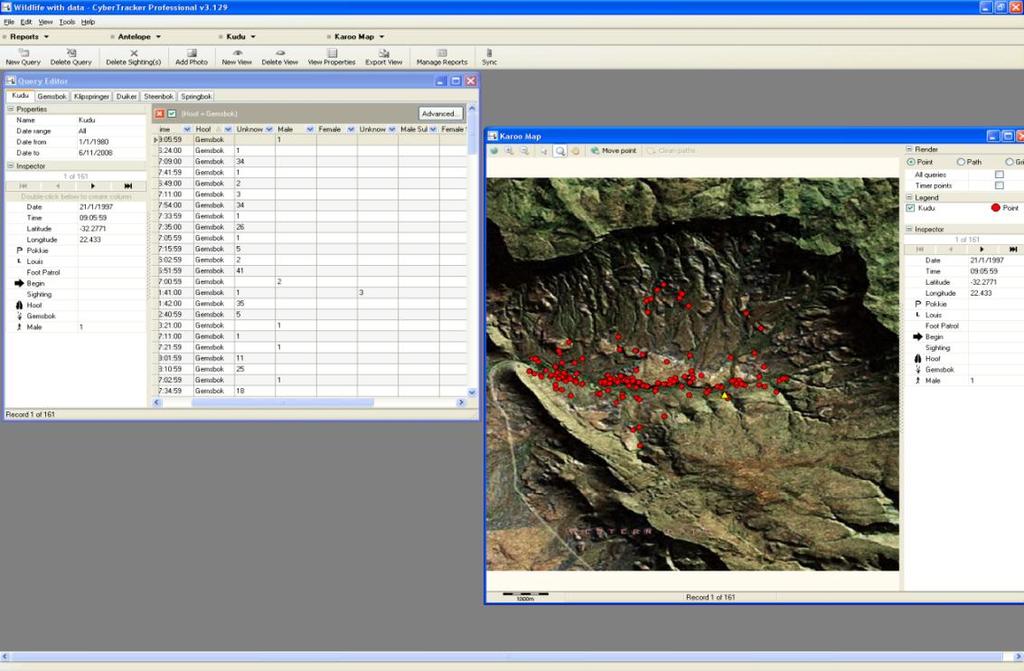This screenshot has height=671, width=1024.
Task: Click the red X filter icon in Query Editor
Action: point(159,114)
